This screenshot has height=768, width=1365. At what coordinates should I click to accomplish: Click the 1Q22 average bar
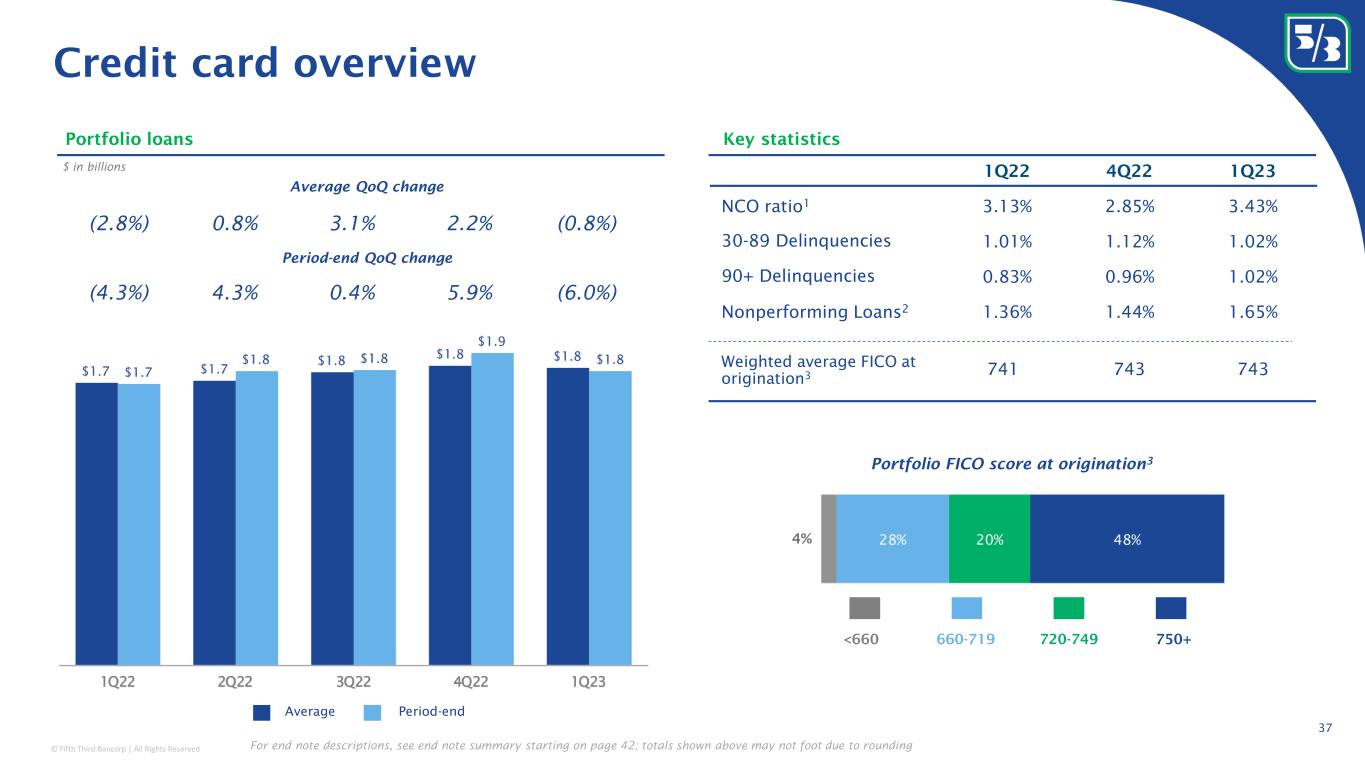coord(96,523)
